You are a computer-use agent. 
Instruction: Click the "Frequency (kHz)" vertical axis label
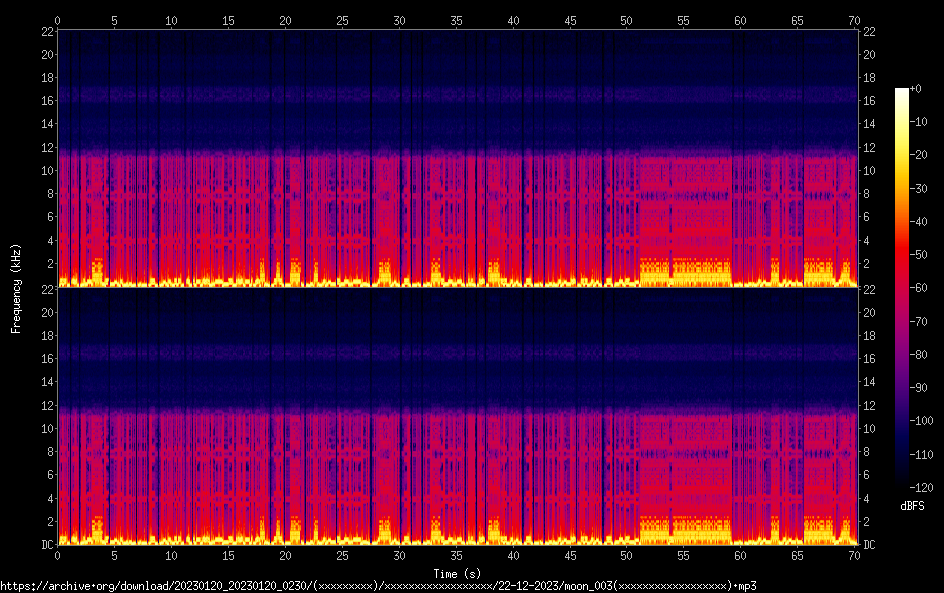16,287
